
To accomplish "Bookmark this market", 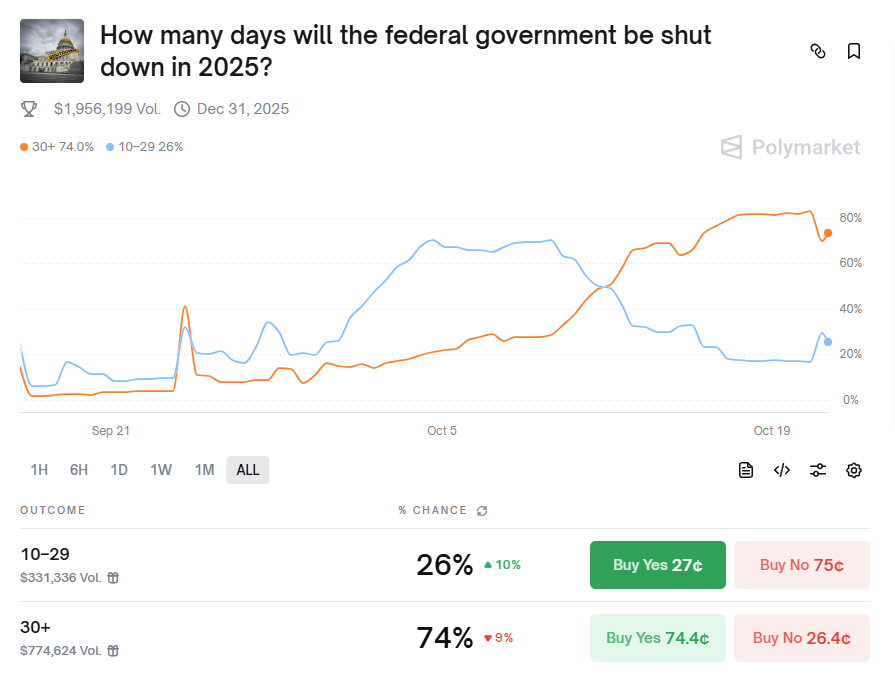I will (853, 51).
